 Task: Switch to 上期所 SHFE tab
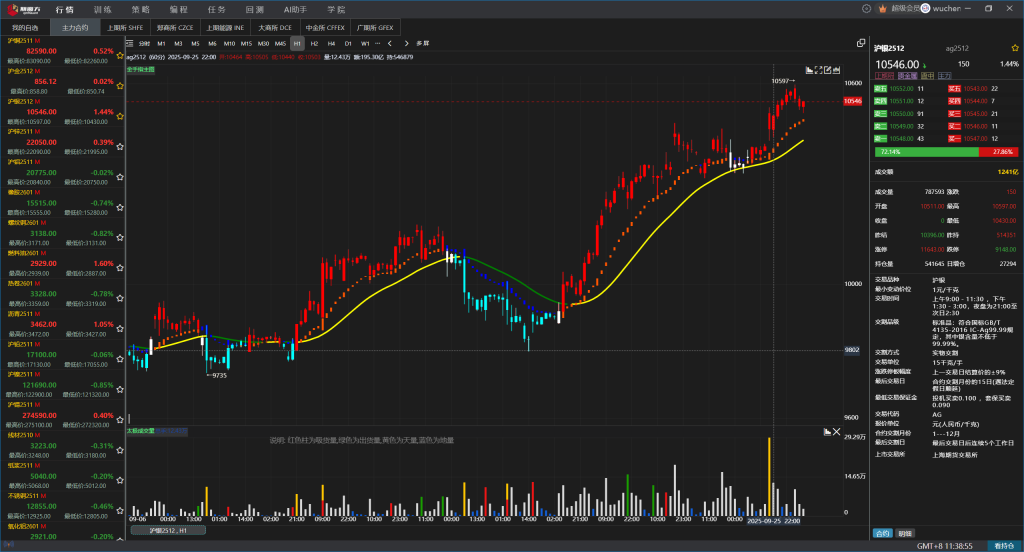(x=125, y=27)
